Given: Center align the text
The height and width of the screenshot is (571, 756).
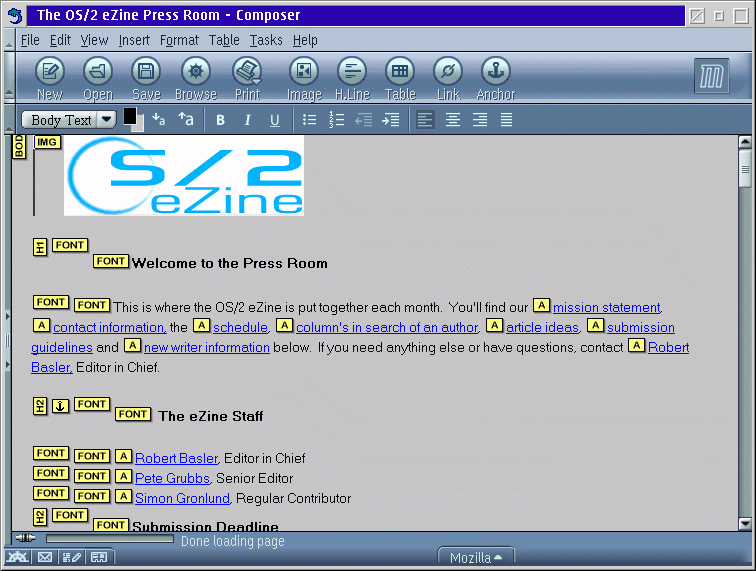Looking at the screenshot, I should pos(452,120).
